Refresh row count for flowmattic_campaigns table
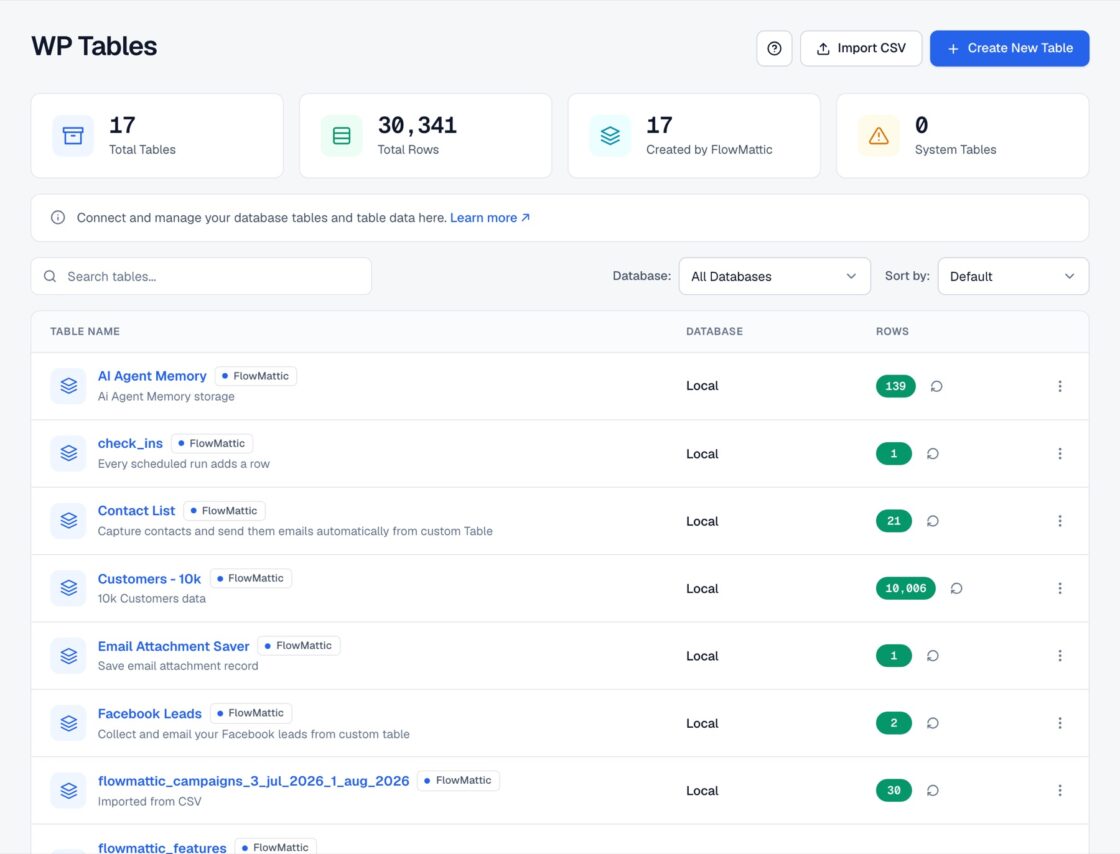 [933, 790]
